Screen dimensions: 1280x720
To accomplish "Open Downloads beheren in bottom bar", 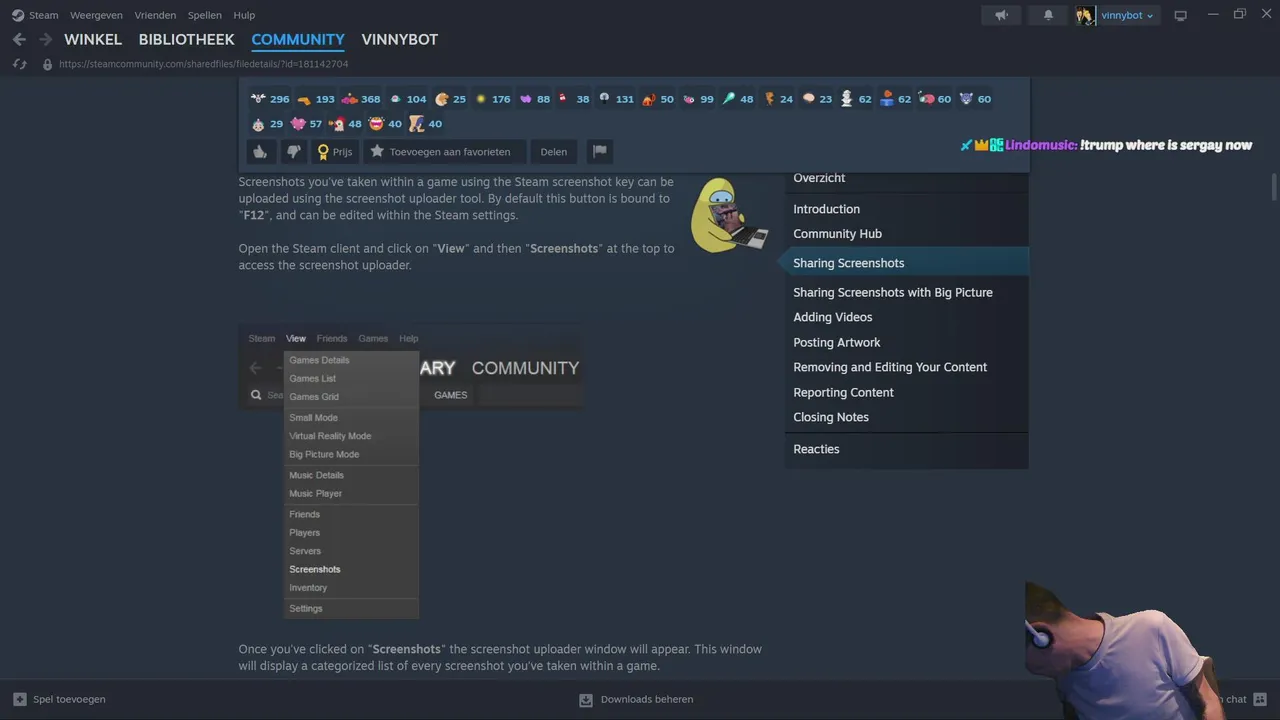I will (636, 699).
